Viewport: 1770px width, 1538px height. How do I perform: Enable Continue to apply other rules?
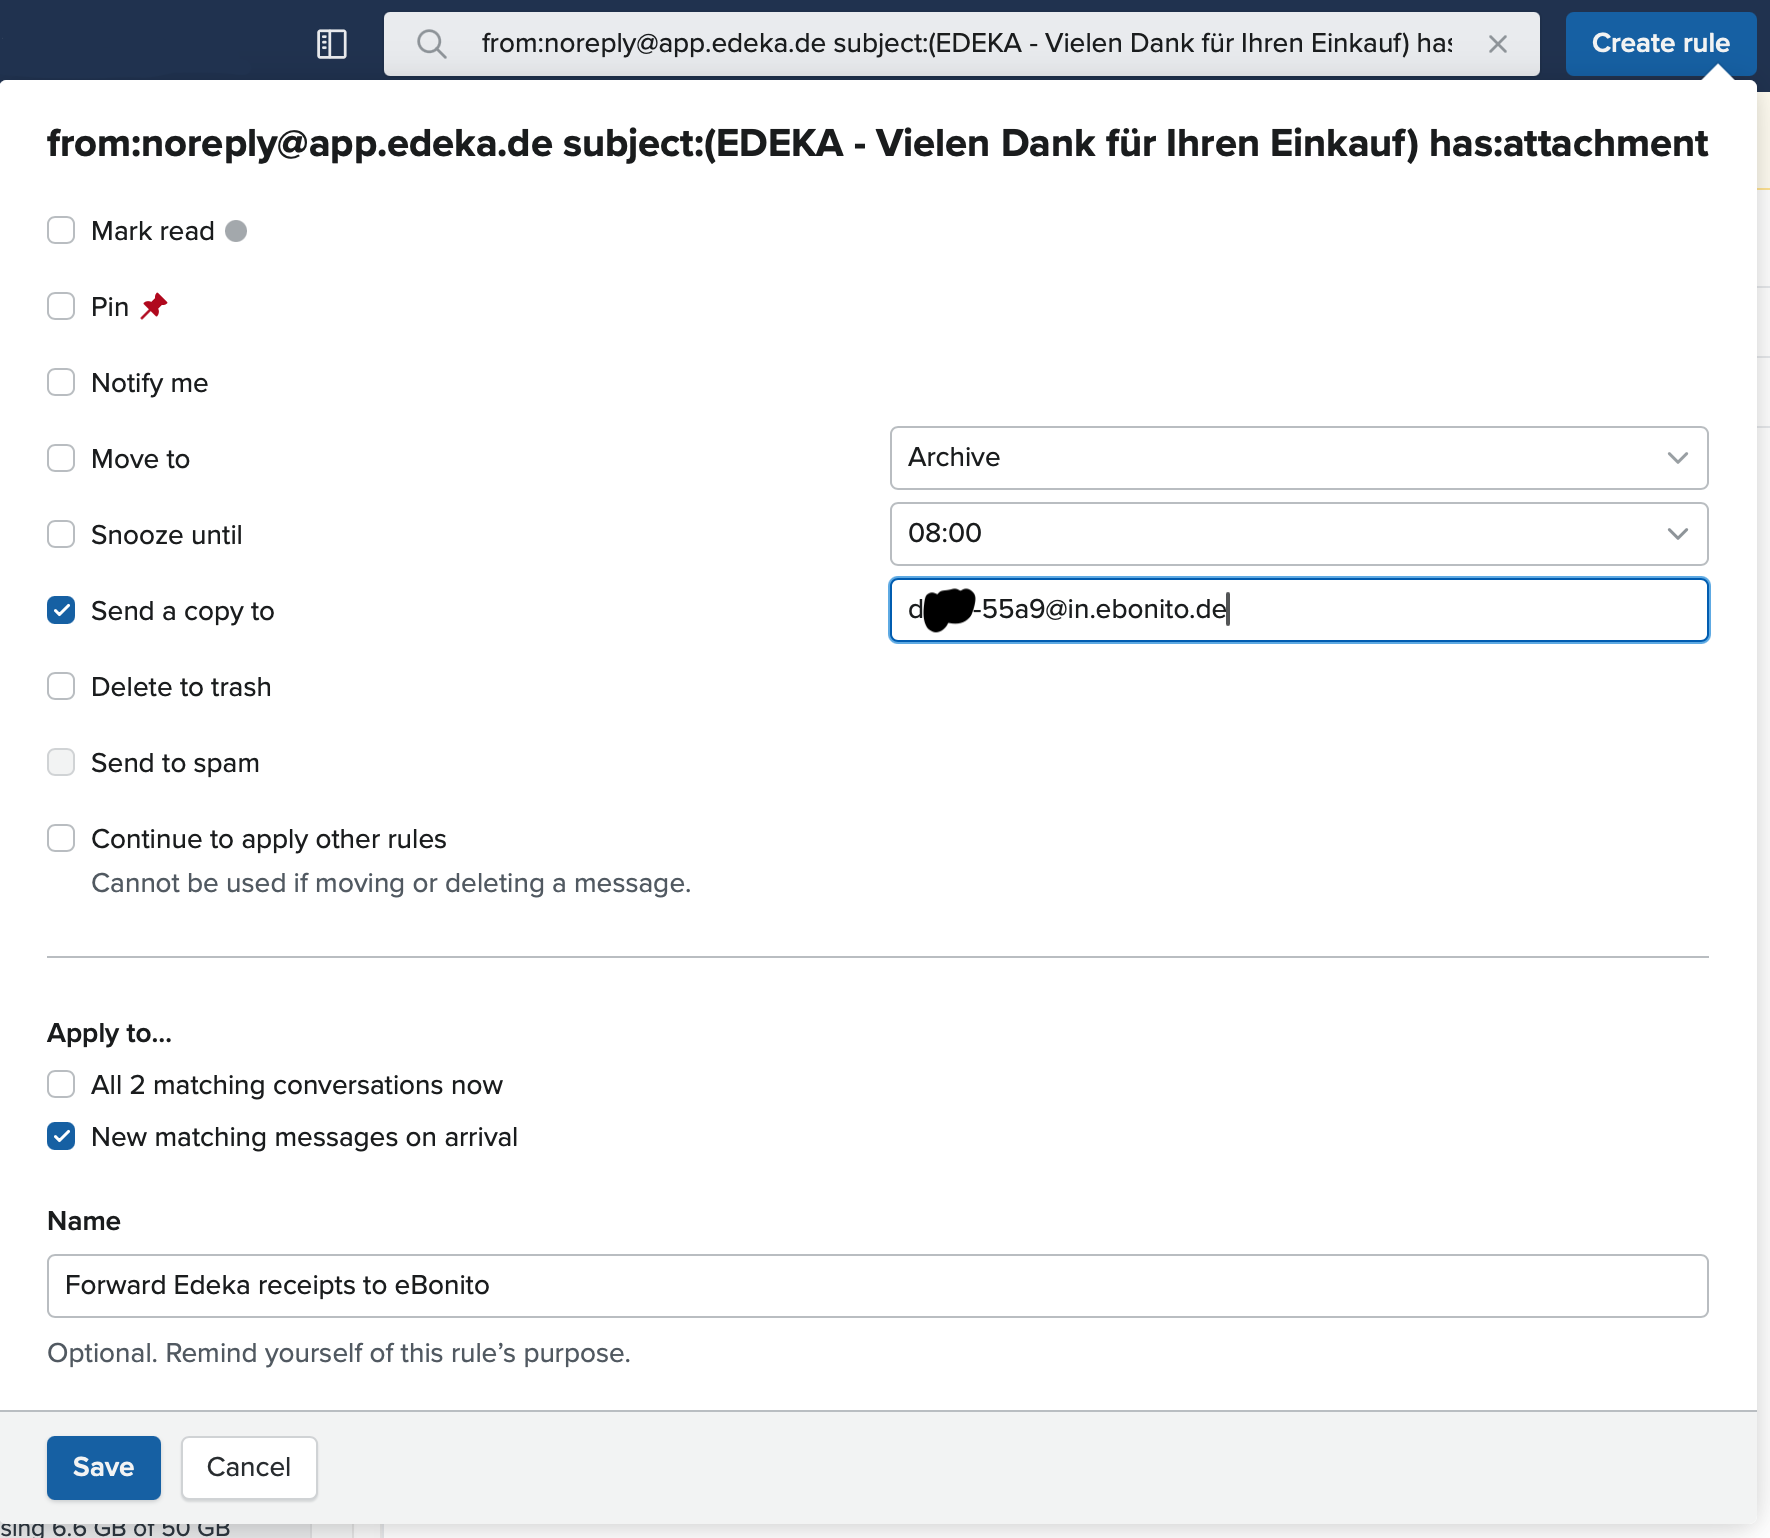pyautogui.click(x=61, y=838)
